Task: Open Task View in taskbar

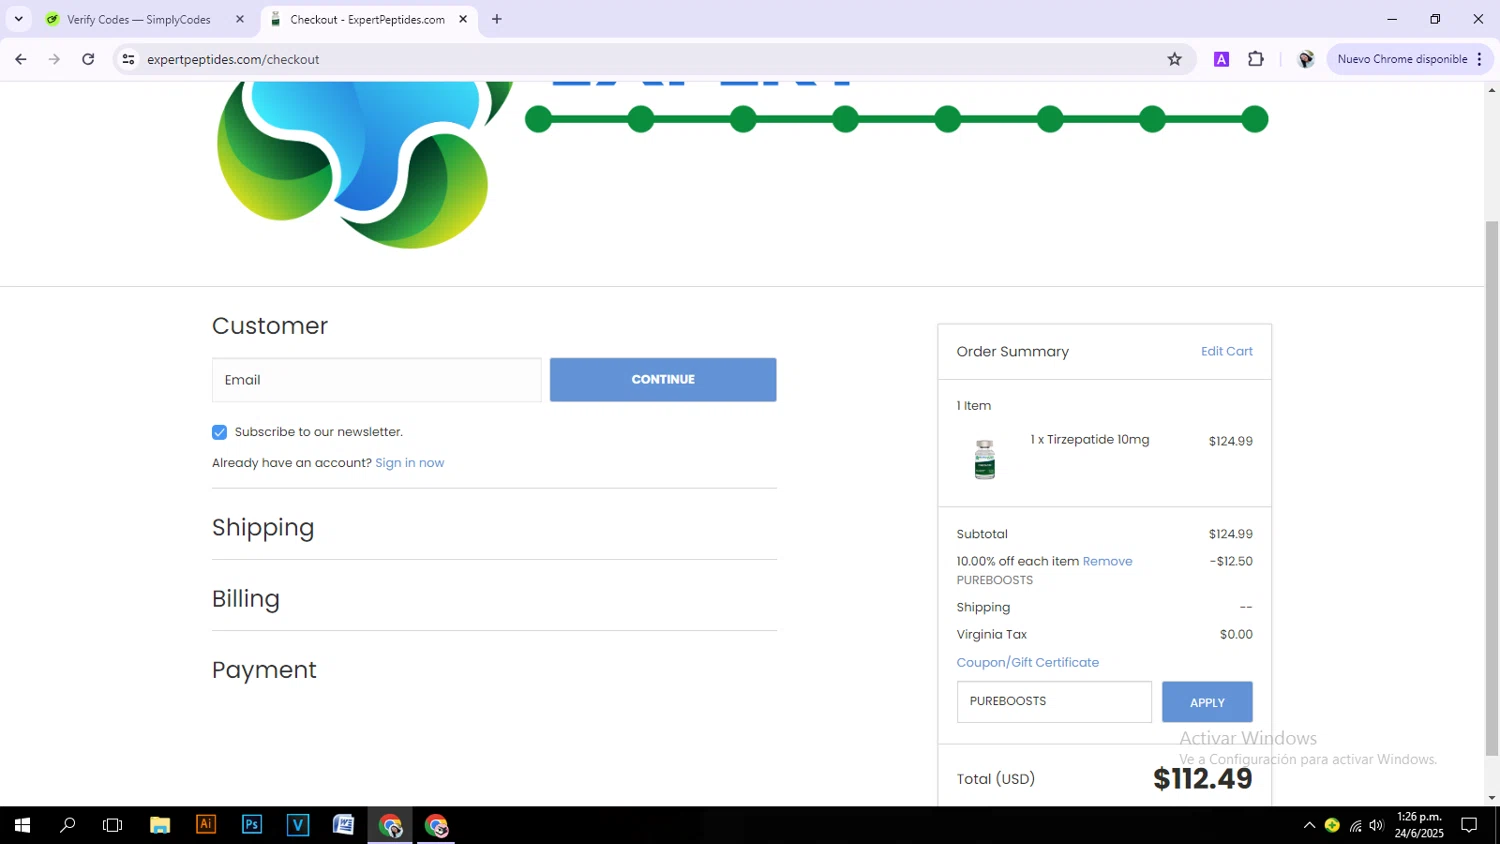Action: click(x=113, y=825)
